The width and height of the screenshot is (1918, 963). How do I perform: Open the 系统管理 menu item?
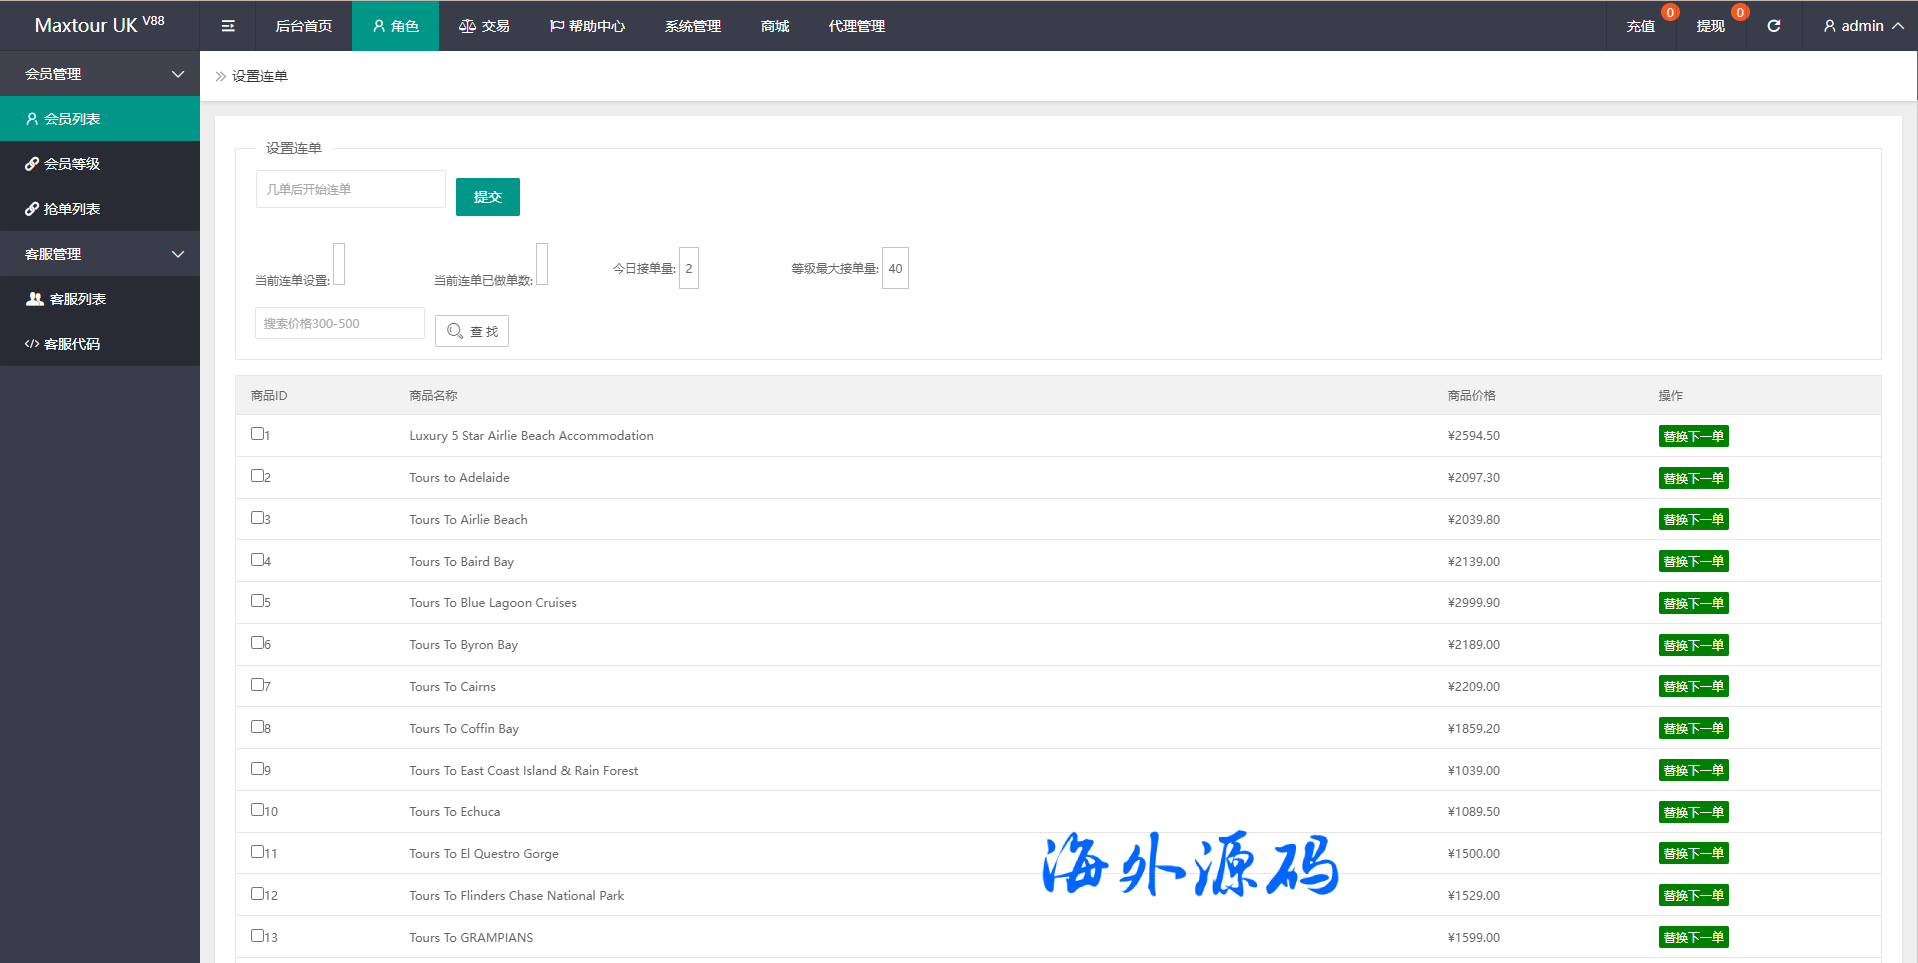click(692, 26)
